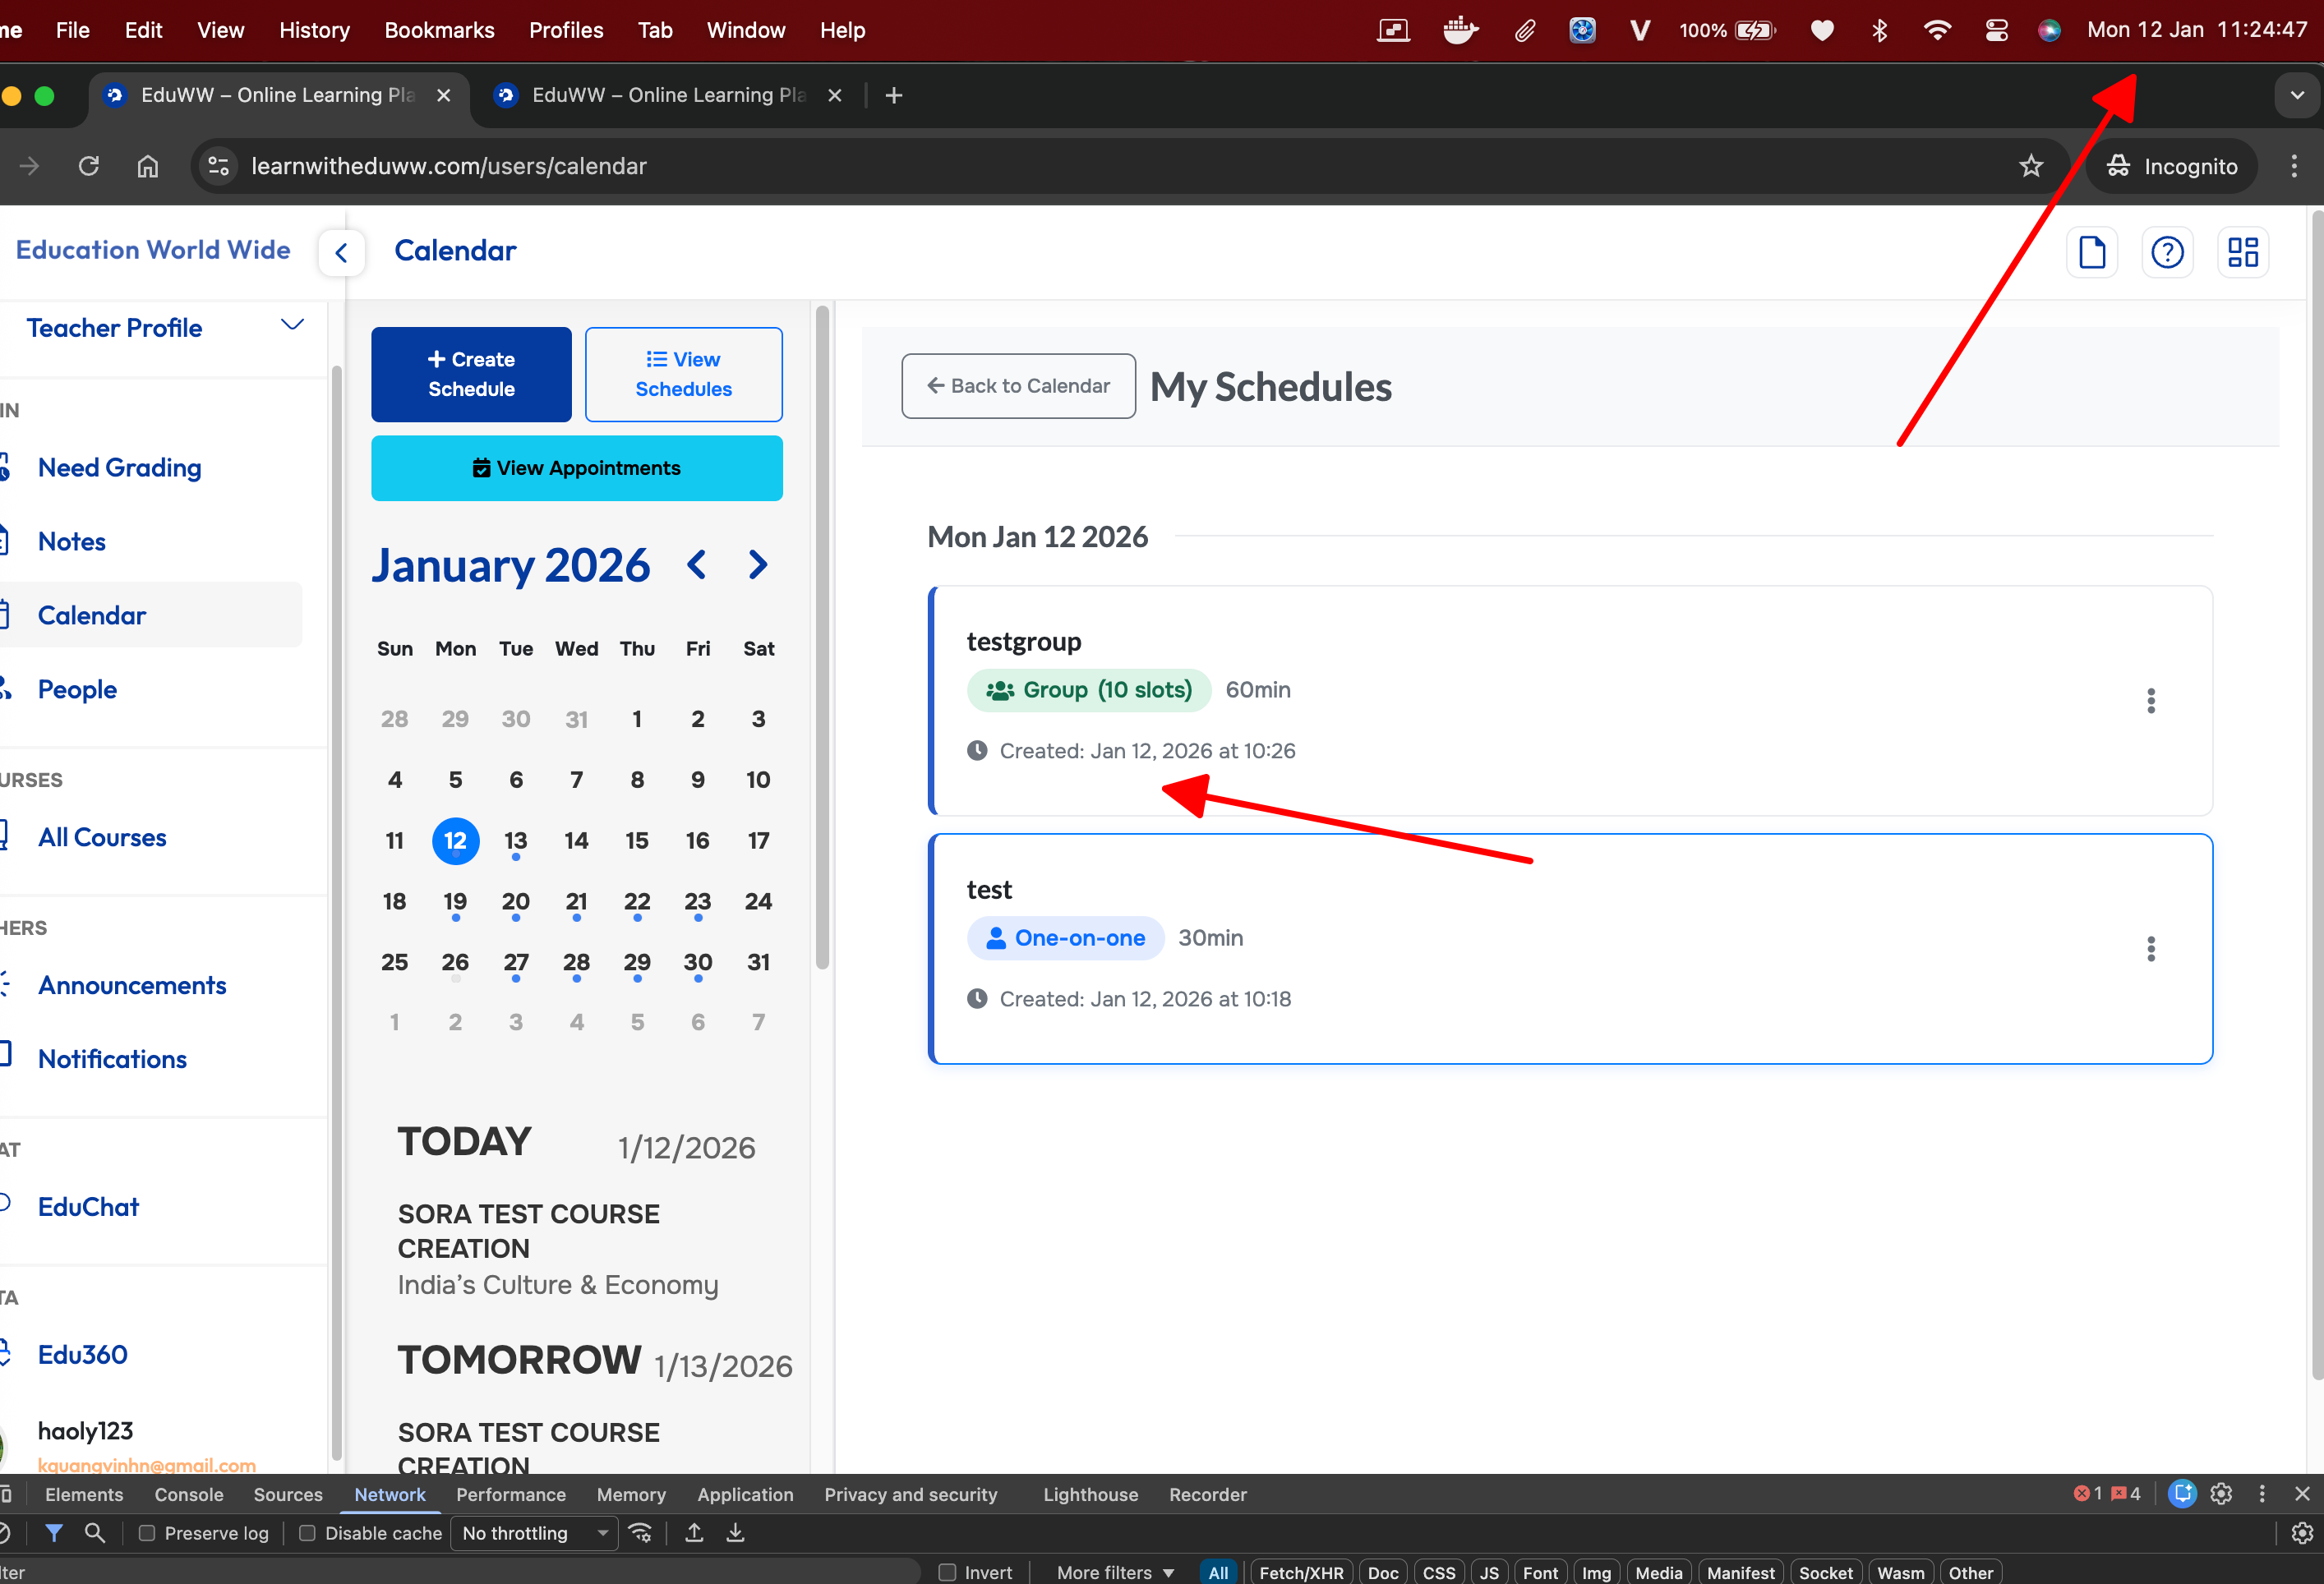The width and height of the screenshot is (2324, 1584).
Task: Bookmark page with the star icon
Action: pyautogui.click(x=2030, y=166)
